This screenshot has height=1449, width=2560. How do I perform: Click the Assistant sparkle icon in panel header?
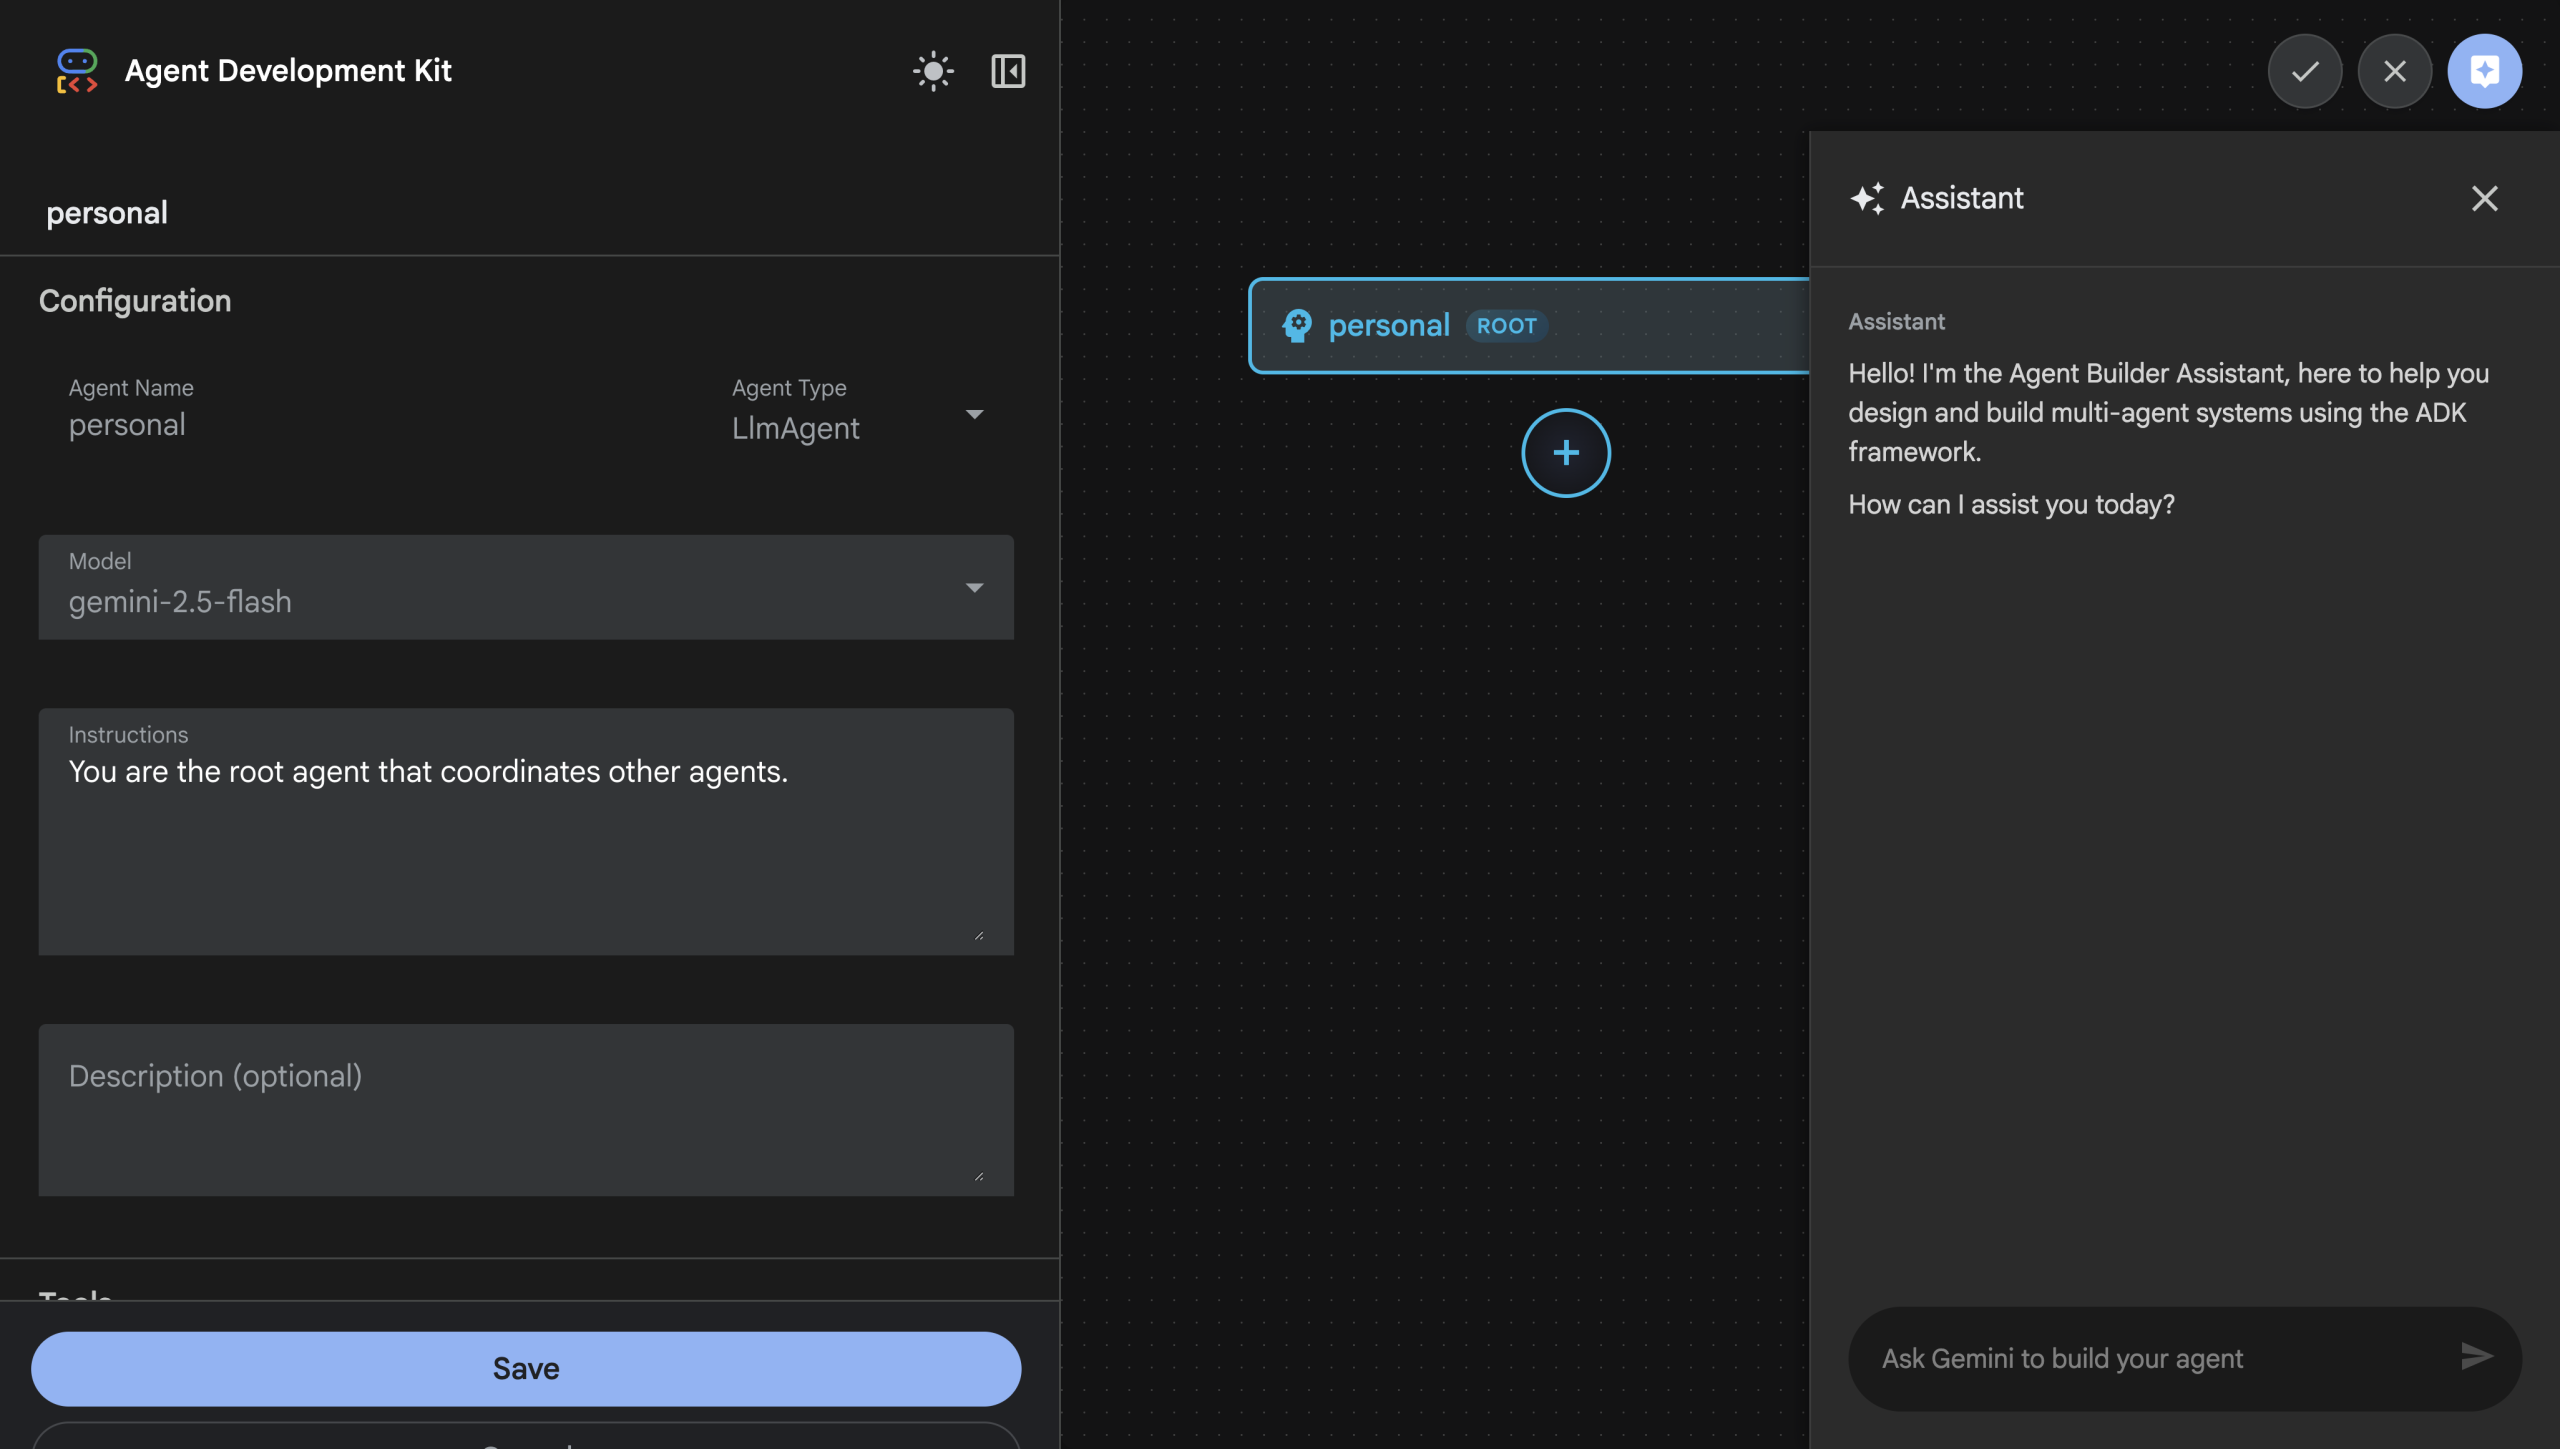pos(1867,198)
